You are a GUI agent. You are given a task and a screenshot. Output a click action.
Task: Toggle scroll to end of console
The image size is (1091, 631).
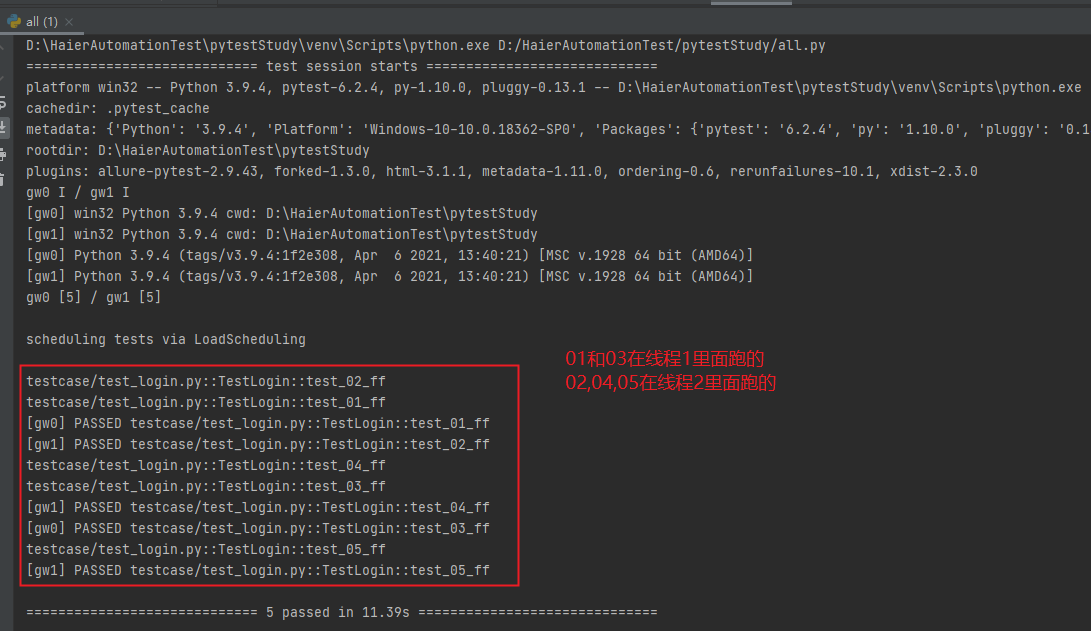coord(3,128)
